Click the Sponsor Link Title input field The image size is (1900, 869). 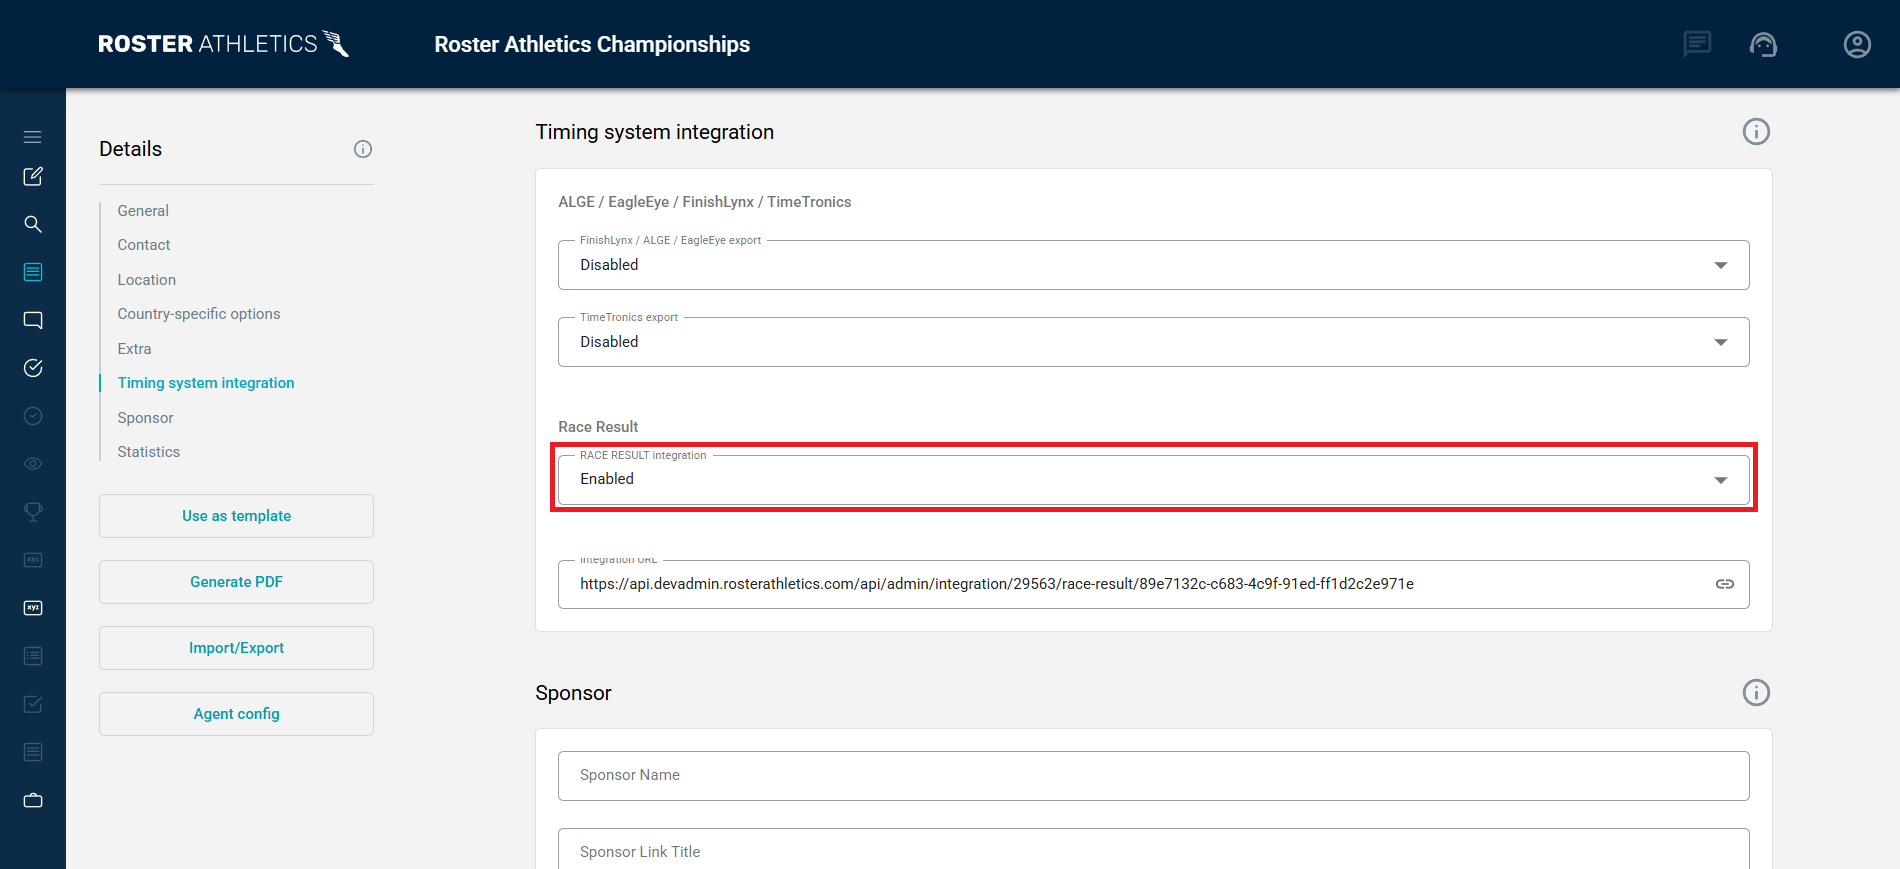click(x=1153, y=851)
